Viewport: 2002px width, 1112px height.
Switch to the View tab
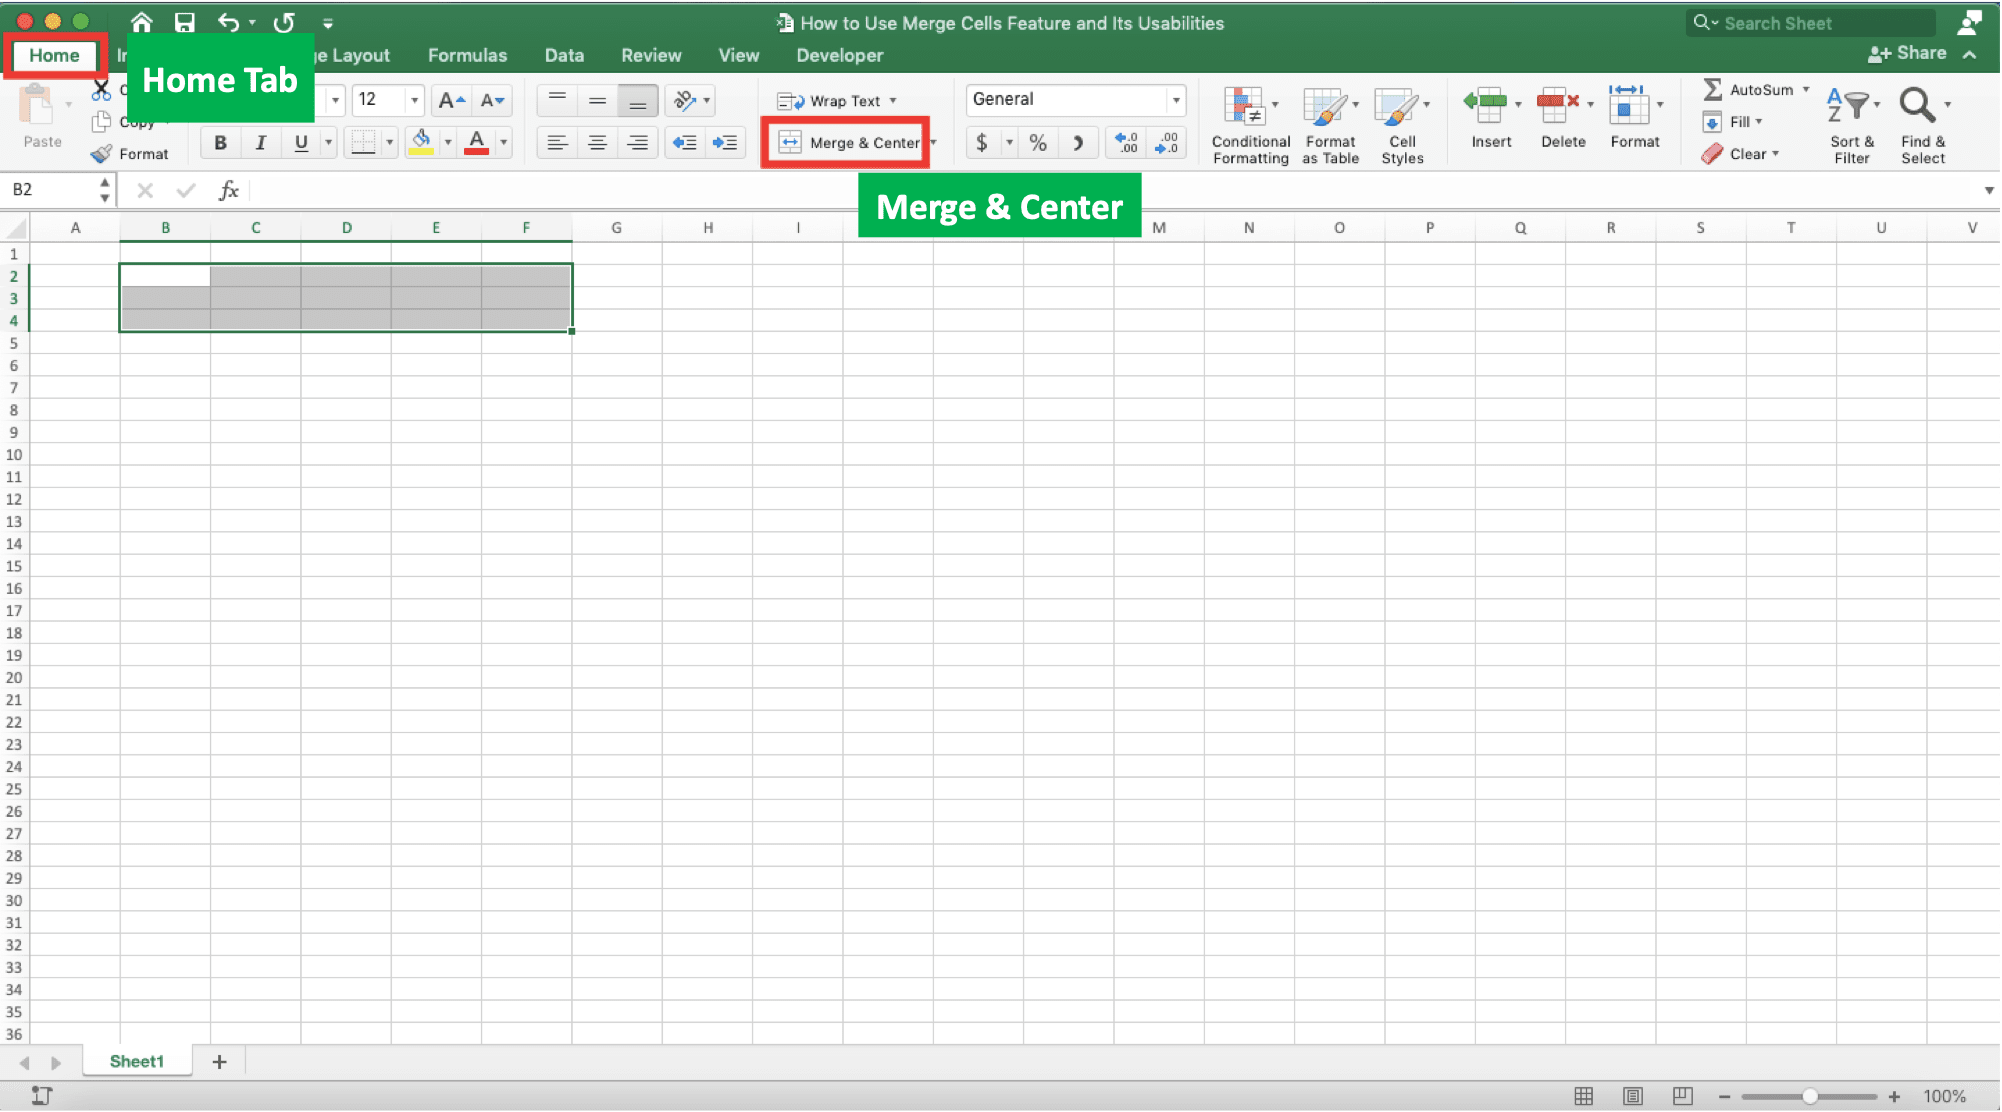pos(739,55)
